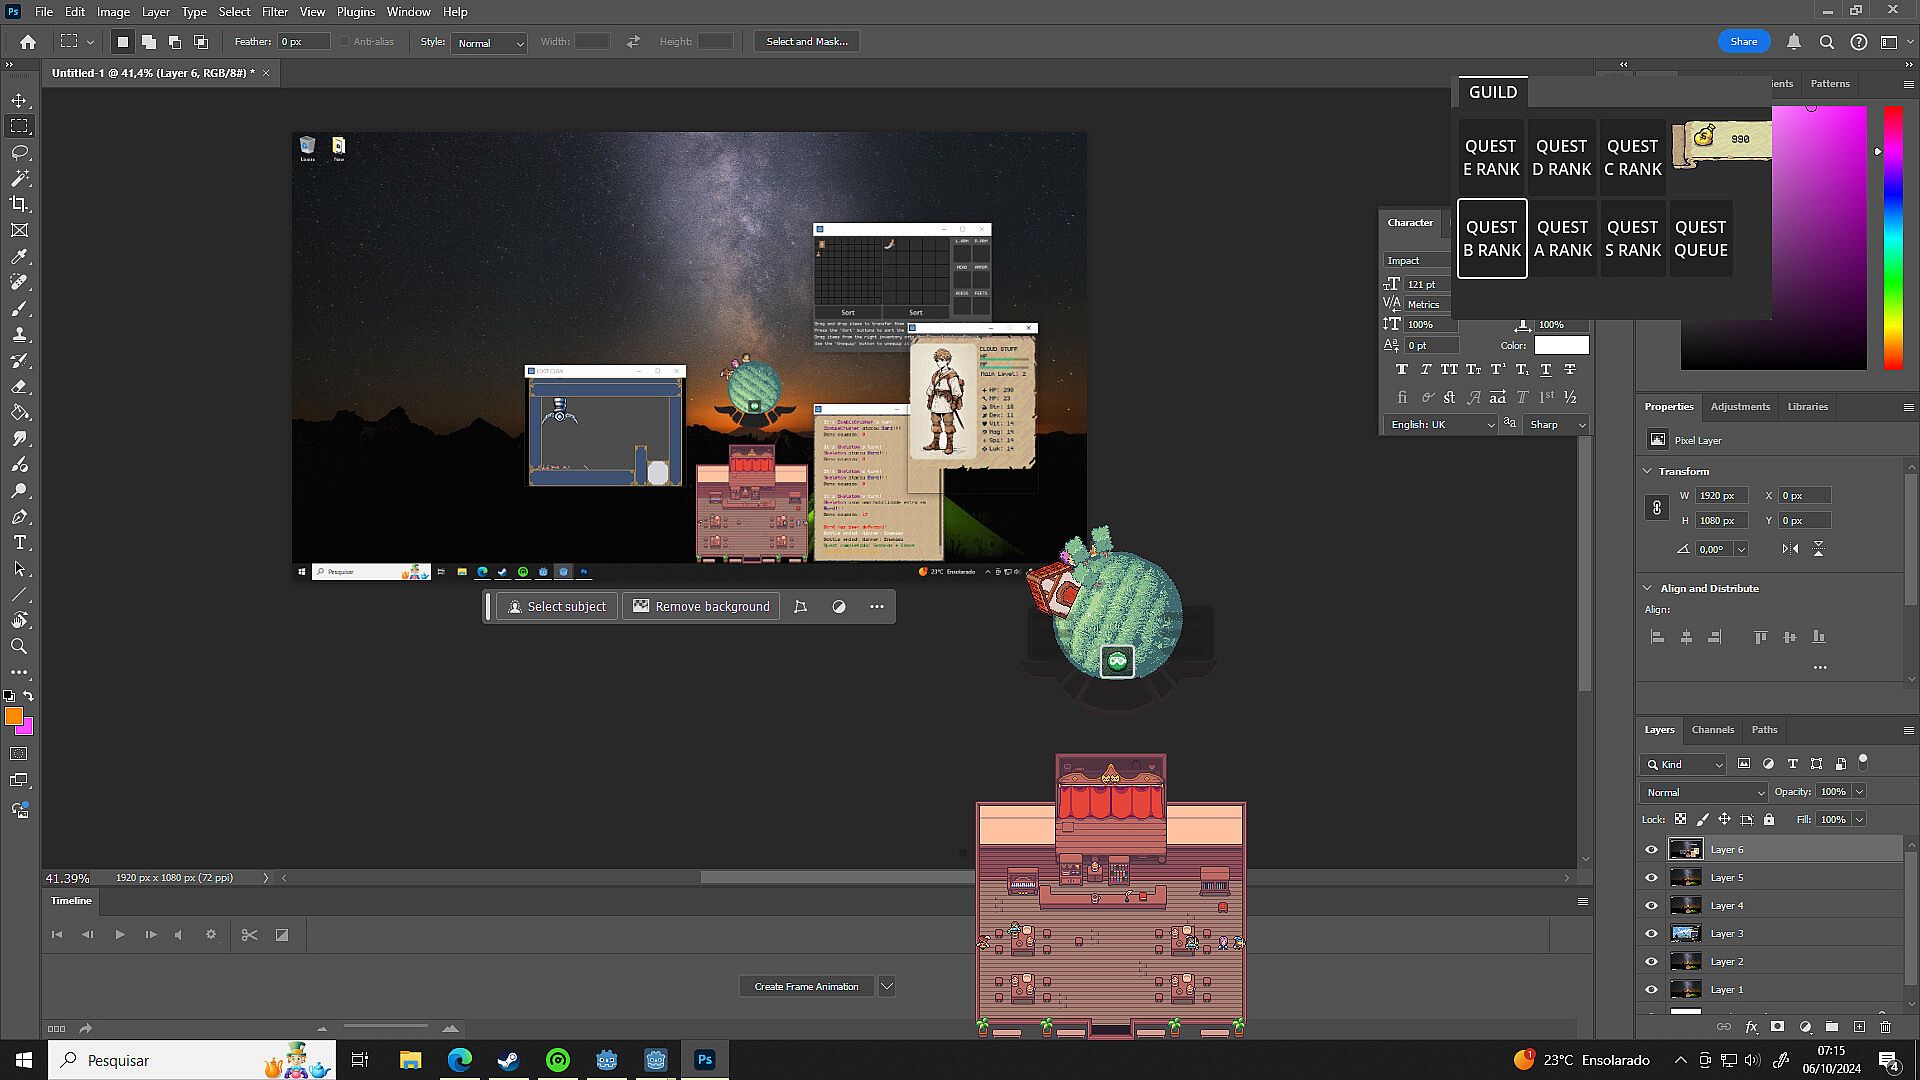1920x1080 pixels.
Task: Hide Layer 6 with its eye icon
Action: tap(1651, 849)
